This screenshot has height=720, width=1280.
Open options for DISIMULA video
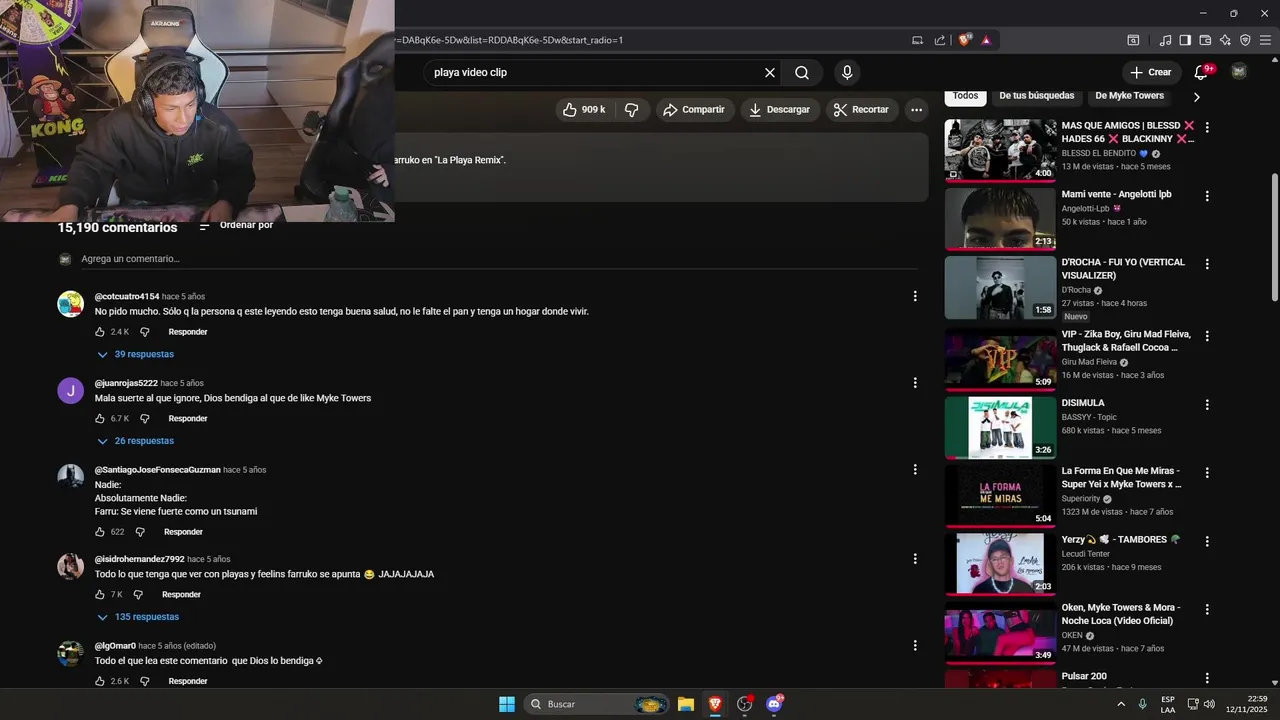(x=1207, y=403)
